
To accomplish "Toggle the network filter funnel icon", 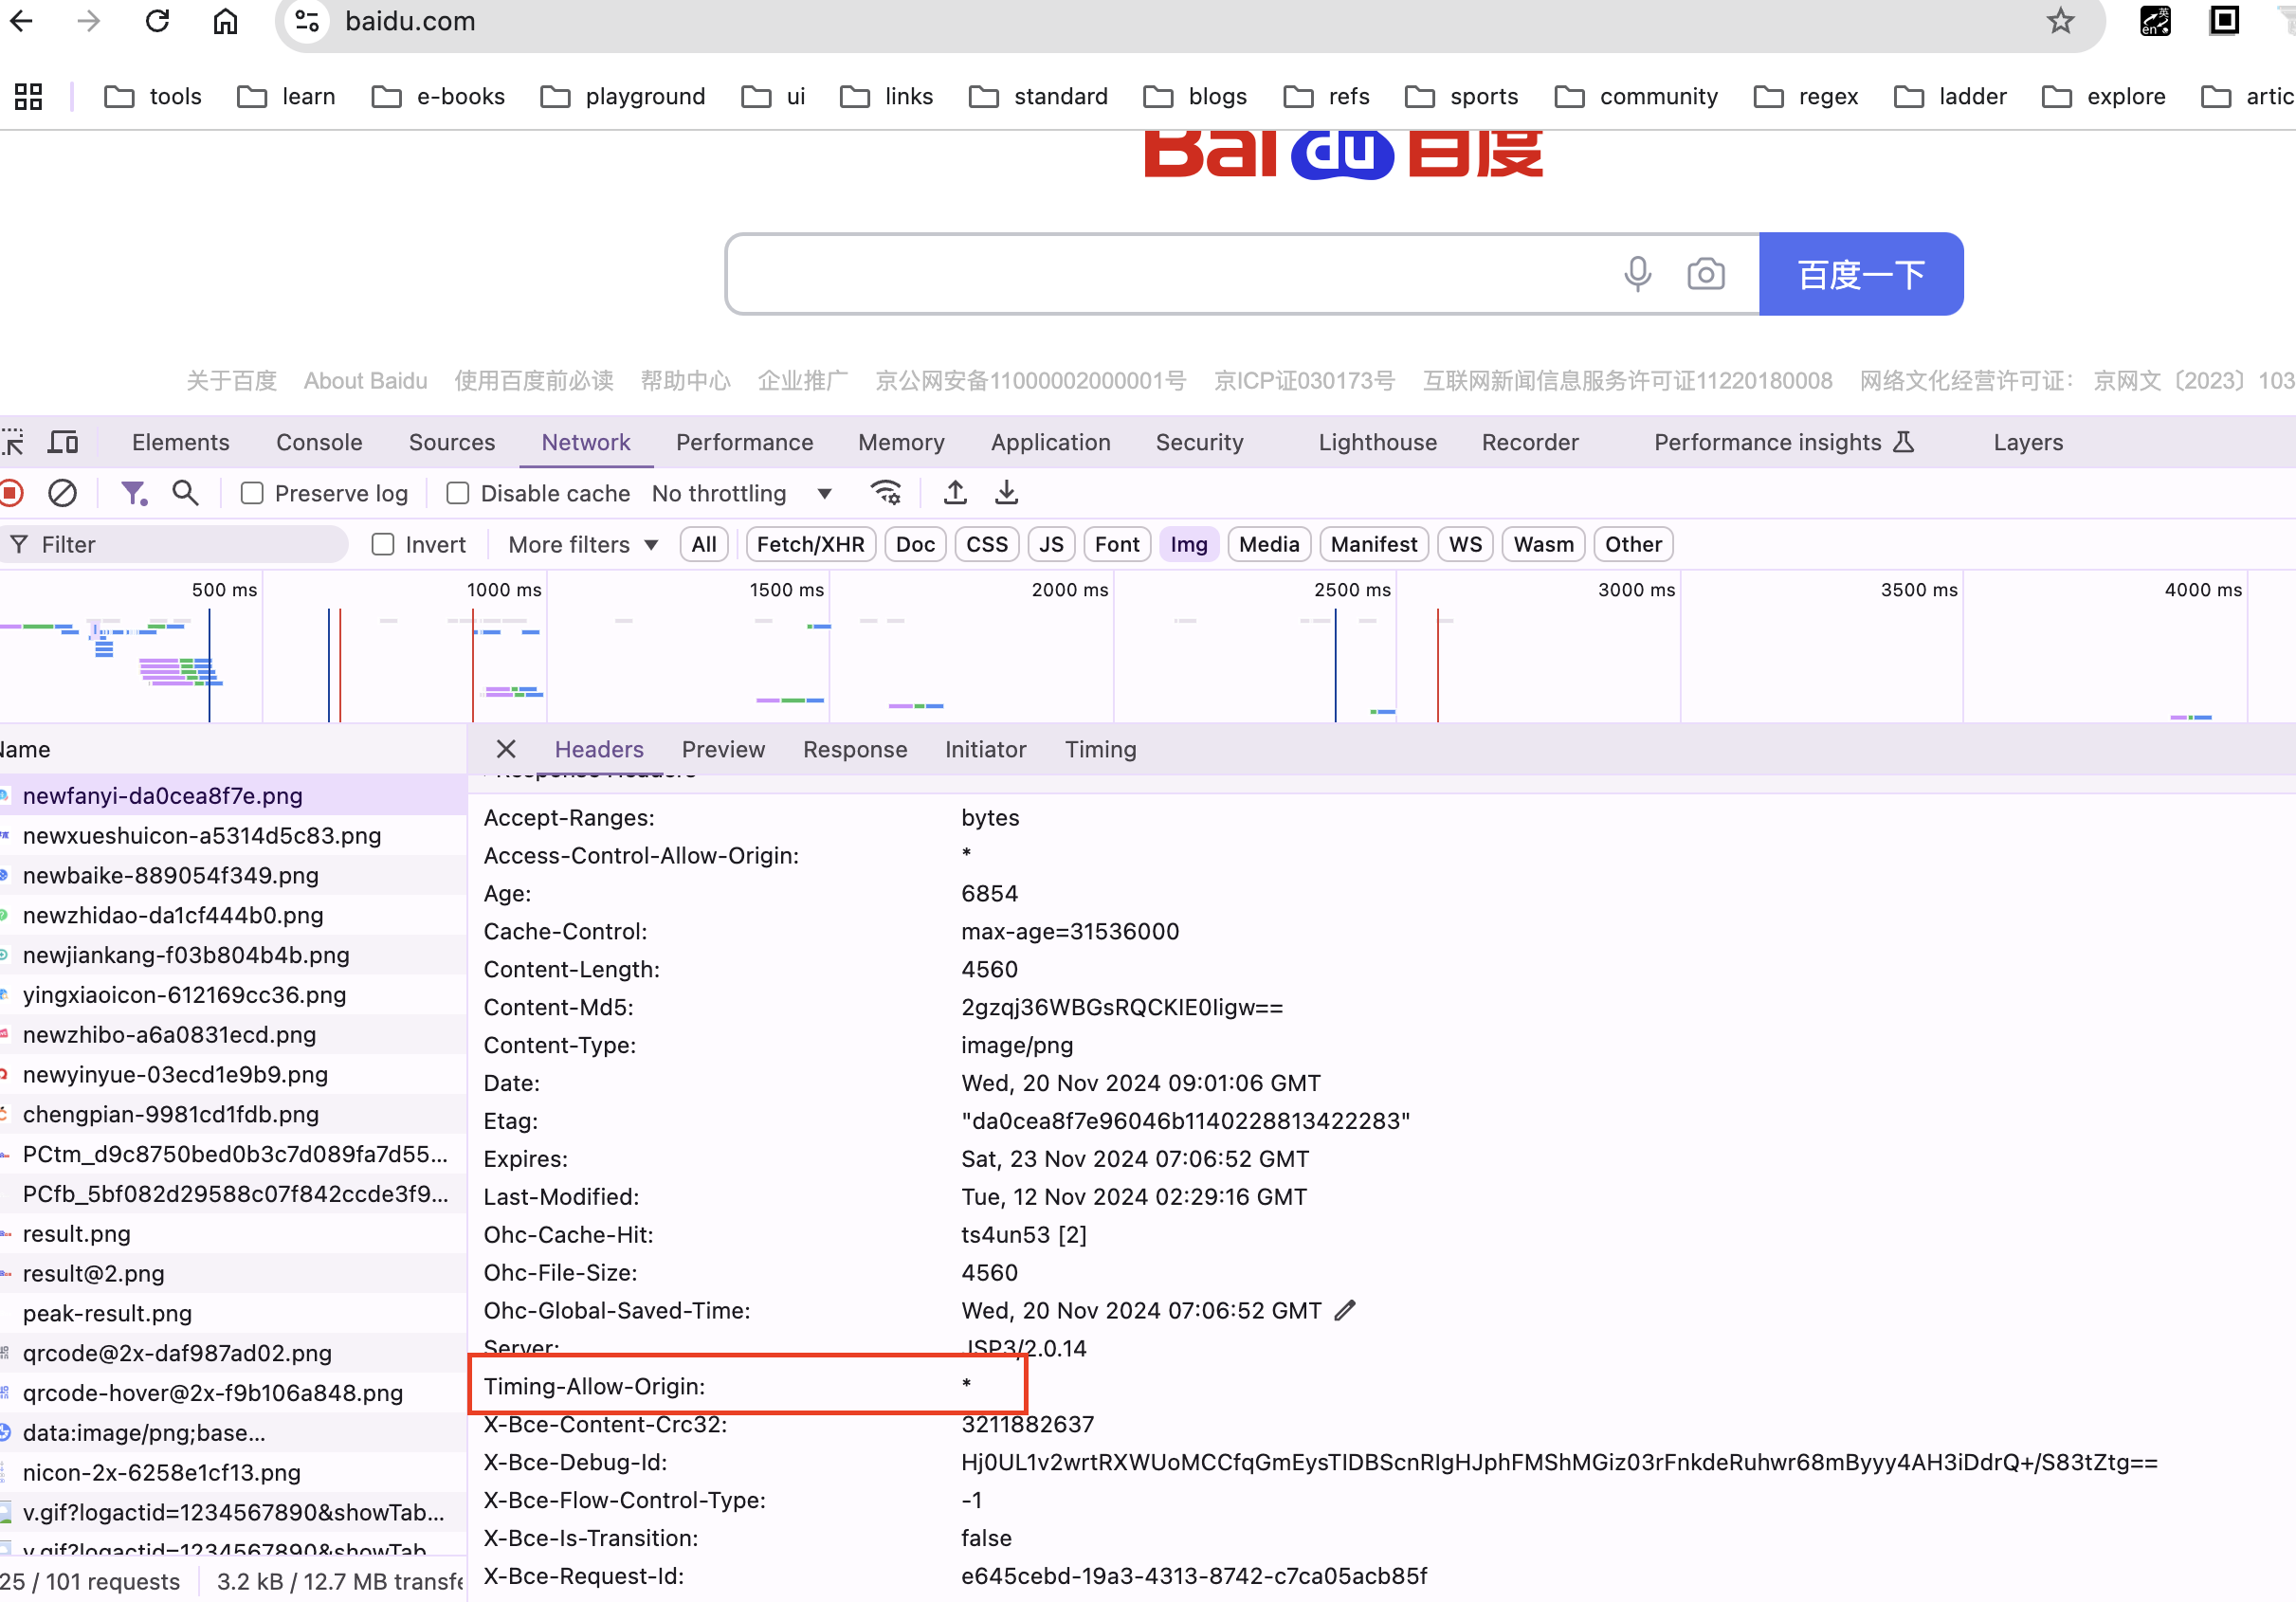I will point(133,493).
